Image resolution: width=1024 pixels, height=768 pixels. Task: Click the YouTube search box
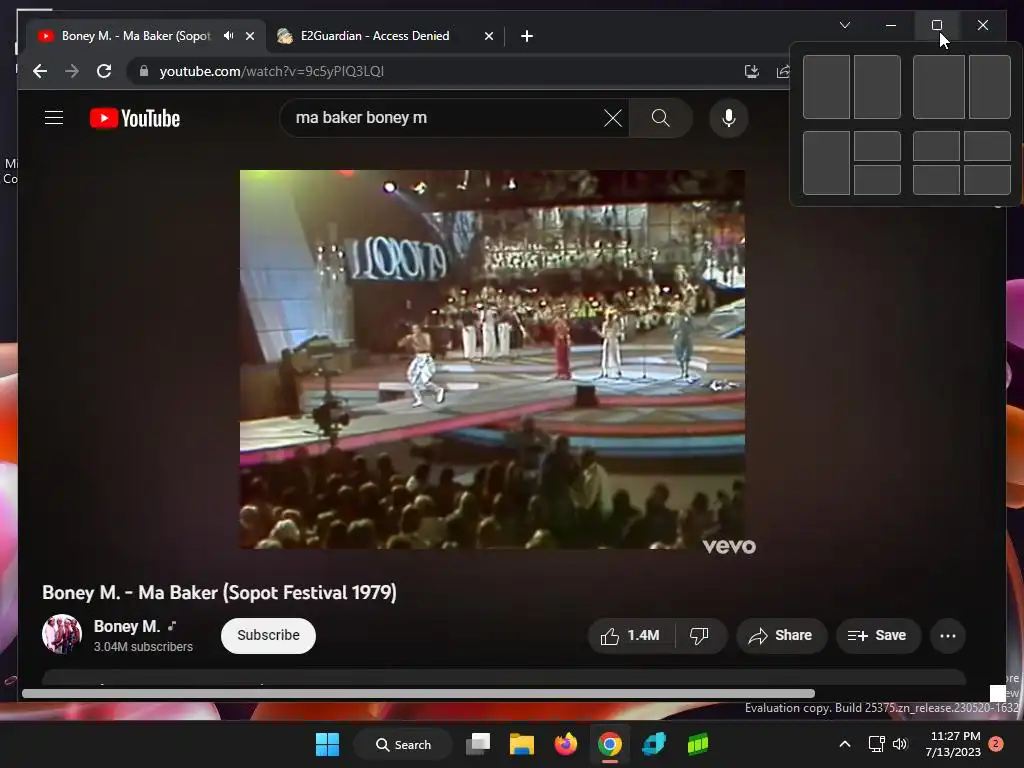coord(445,118)
